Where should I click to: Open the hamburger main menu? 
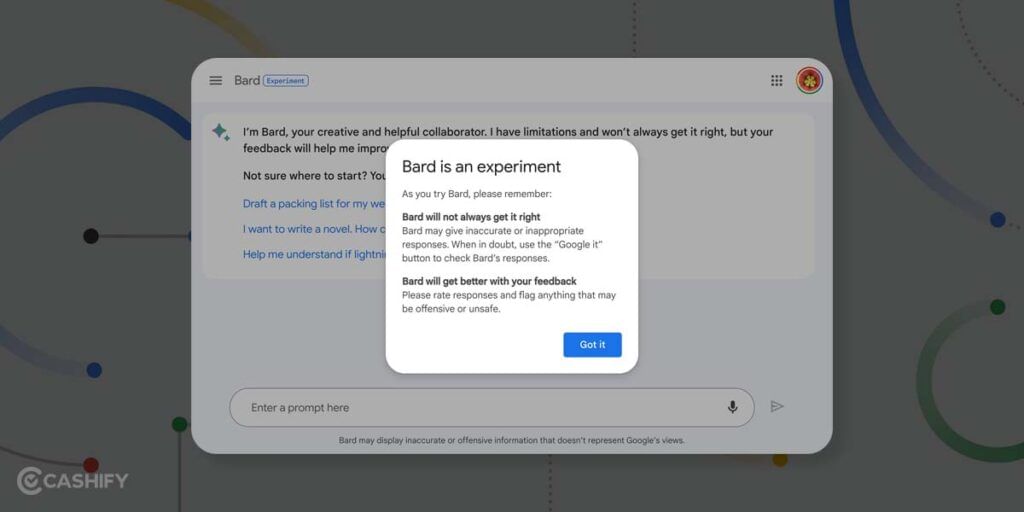216,80
